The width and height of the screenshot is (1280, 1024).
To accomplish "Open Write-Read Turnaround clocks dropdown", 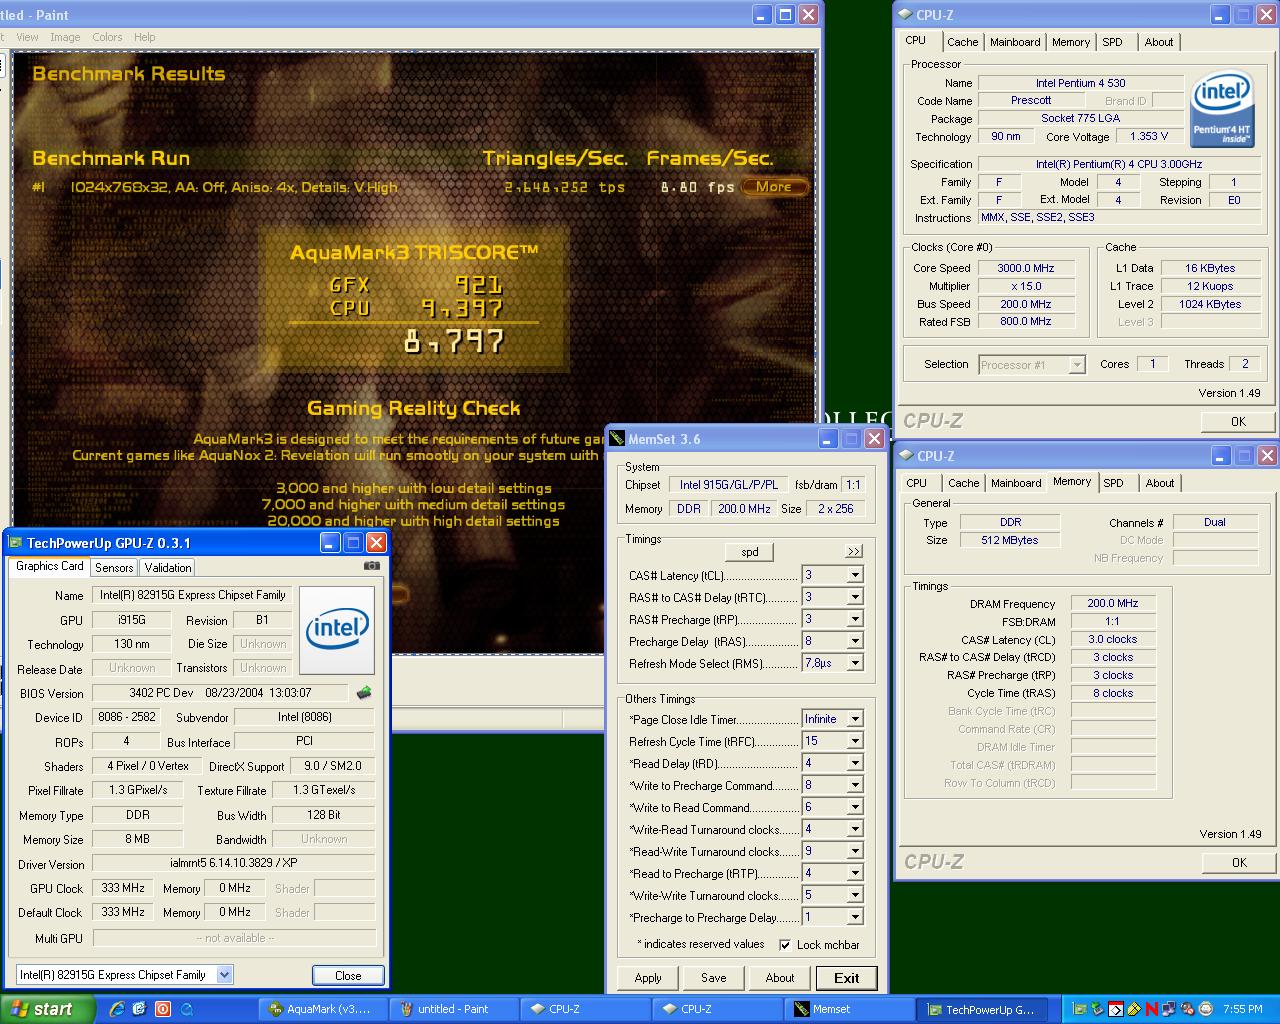I will click(x=855, y=829).
